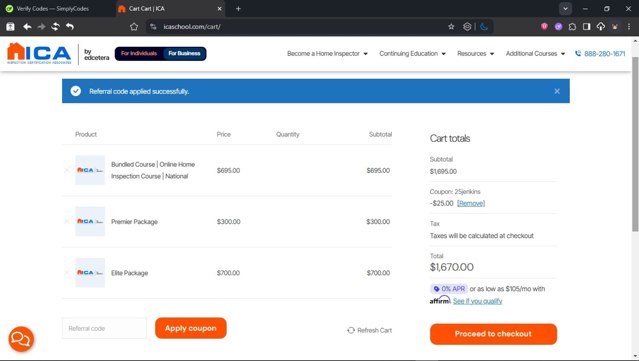Click Refresh Cart
Viewport: 639px width, 361px height.
(x=370, y=330)
